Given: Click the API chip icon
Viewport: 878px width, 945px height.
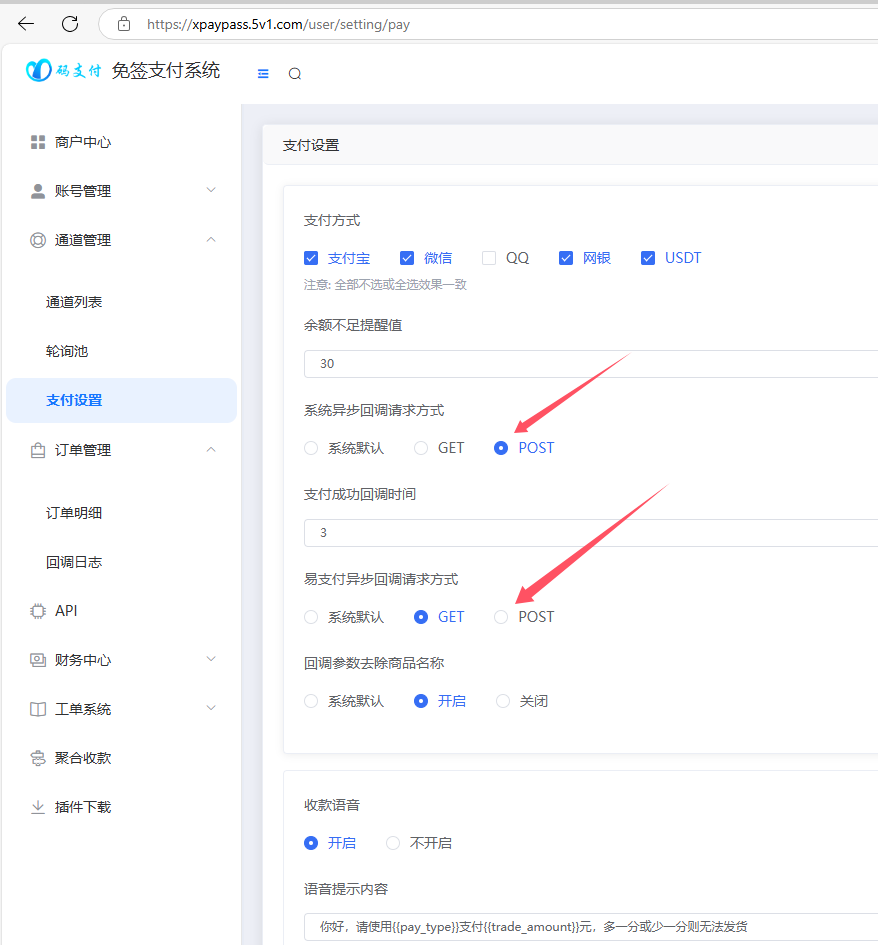Looking at the screenshot, I should (x=38, y=611).
